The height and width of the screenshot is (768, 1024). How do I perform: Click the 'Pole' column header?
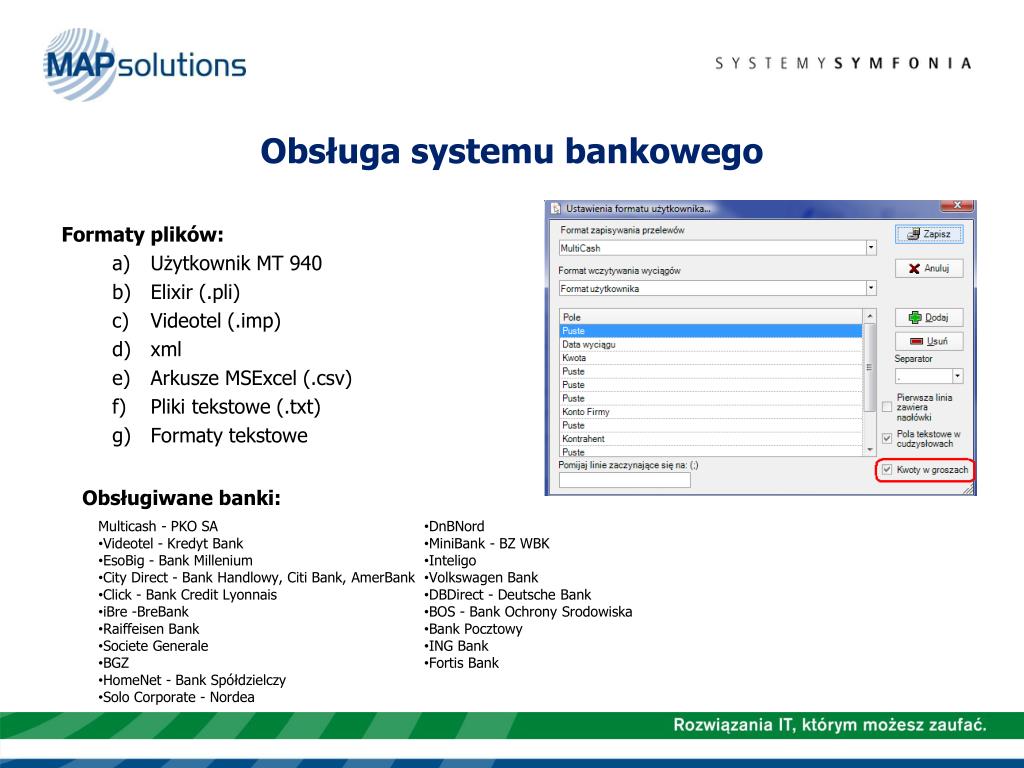(711, 317)
